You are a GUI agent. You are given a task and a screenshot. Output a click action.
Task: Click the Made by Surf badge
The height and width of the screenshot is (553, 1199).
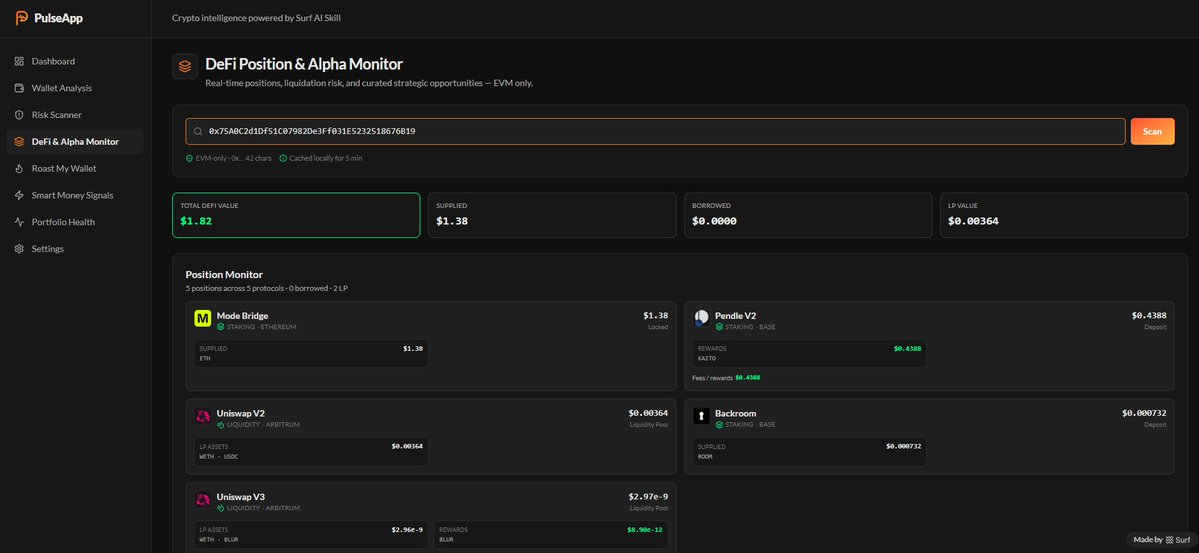tap(1162, 539)
